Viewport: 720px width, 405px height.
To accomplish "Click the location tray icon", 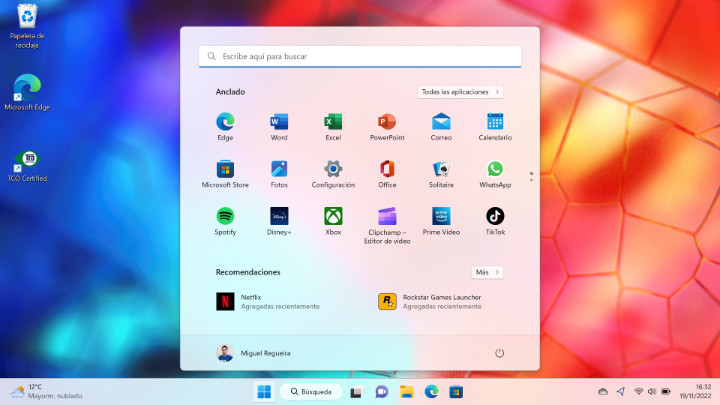I will 621,391.
